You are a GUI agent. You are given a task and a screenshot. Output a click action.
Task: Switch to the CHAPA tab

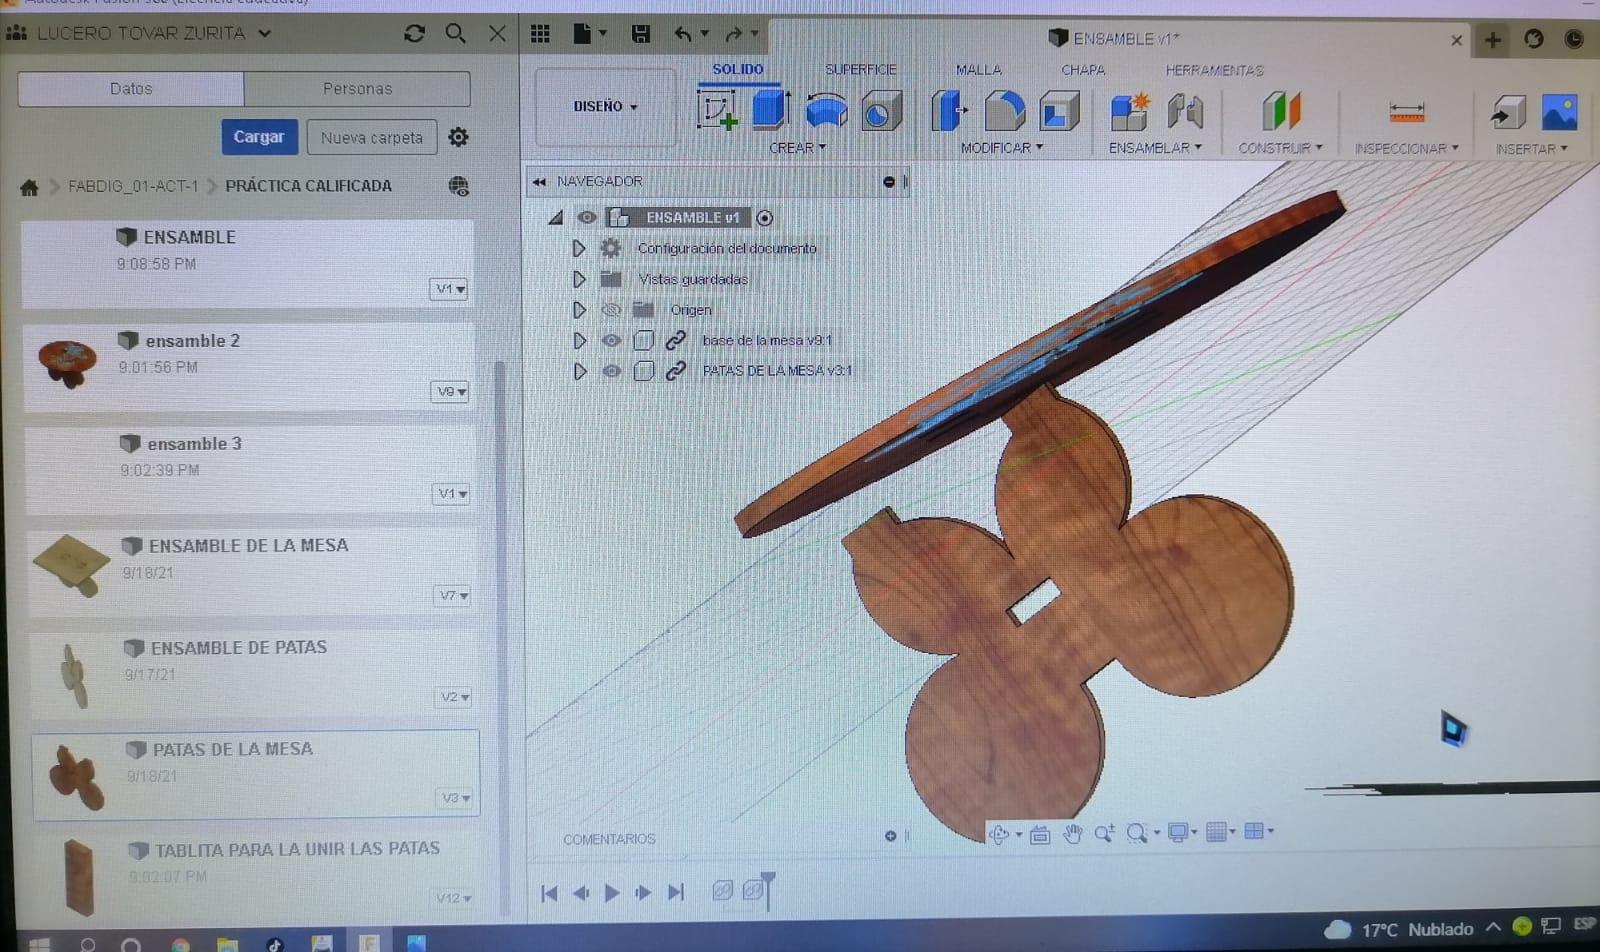[x=1083, y=70]
